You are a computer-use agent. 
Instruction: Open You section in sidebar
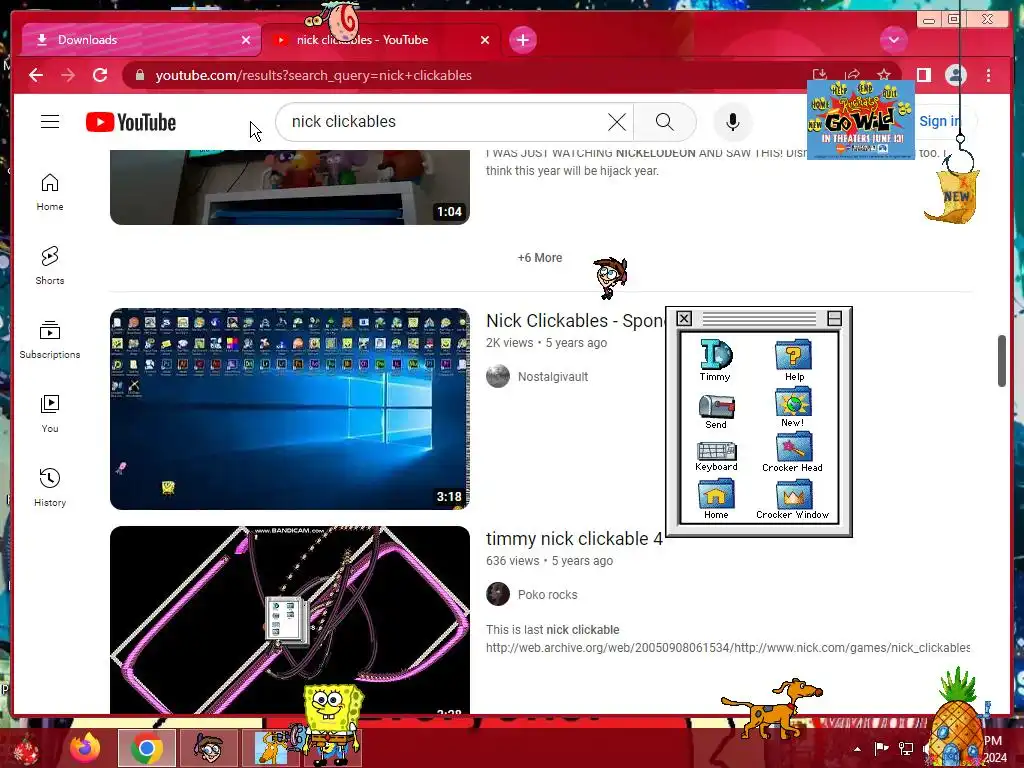tap(50, 414)
